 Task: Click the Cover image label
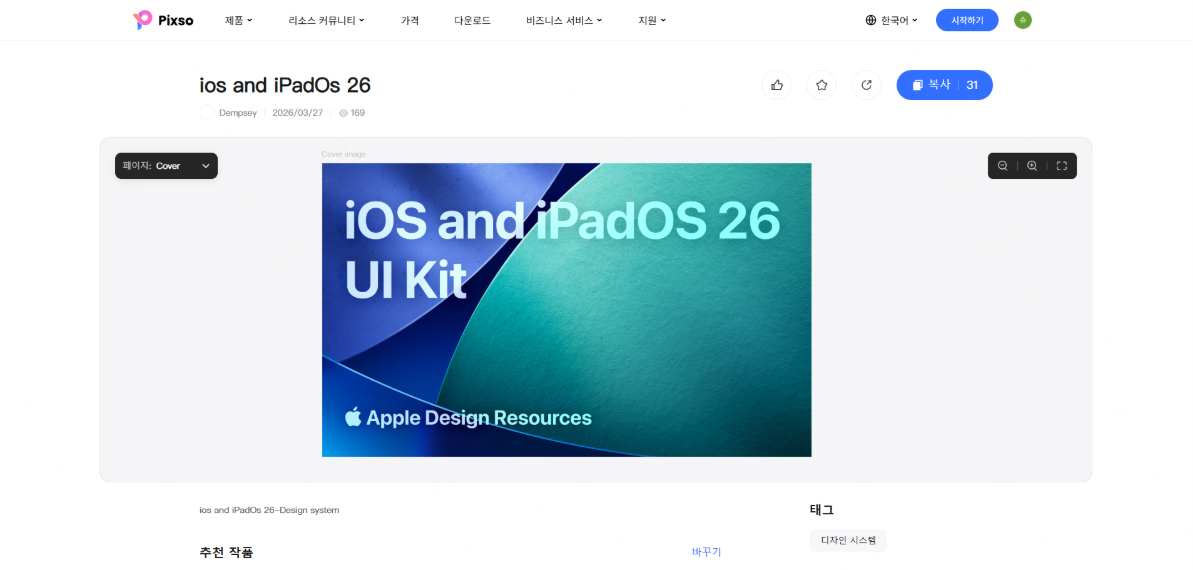point(344,154)
